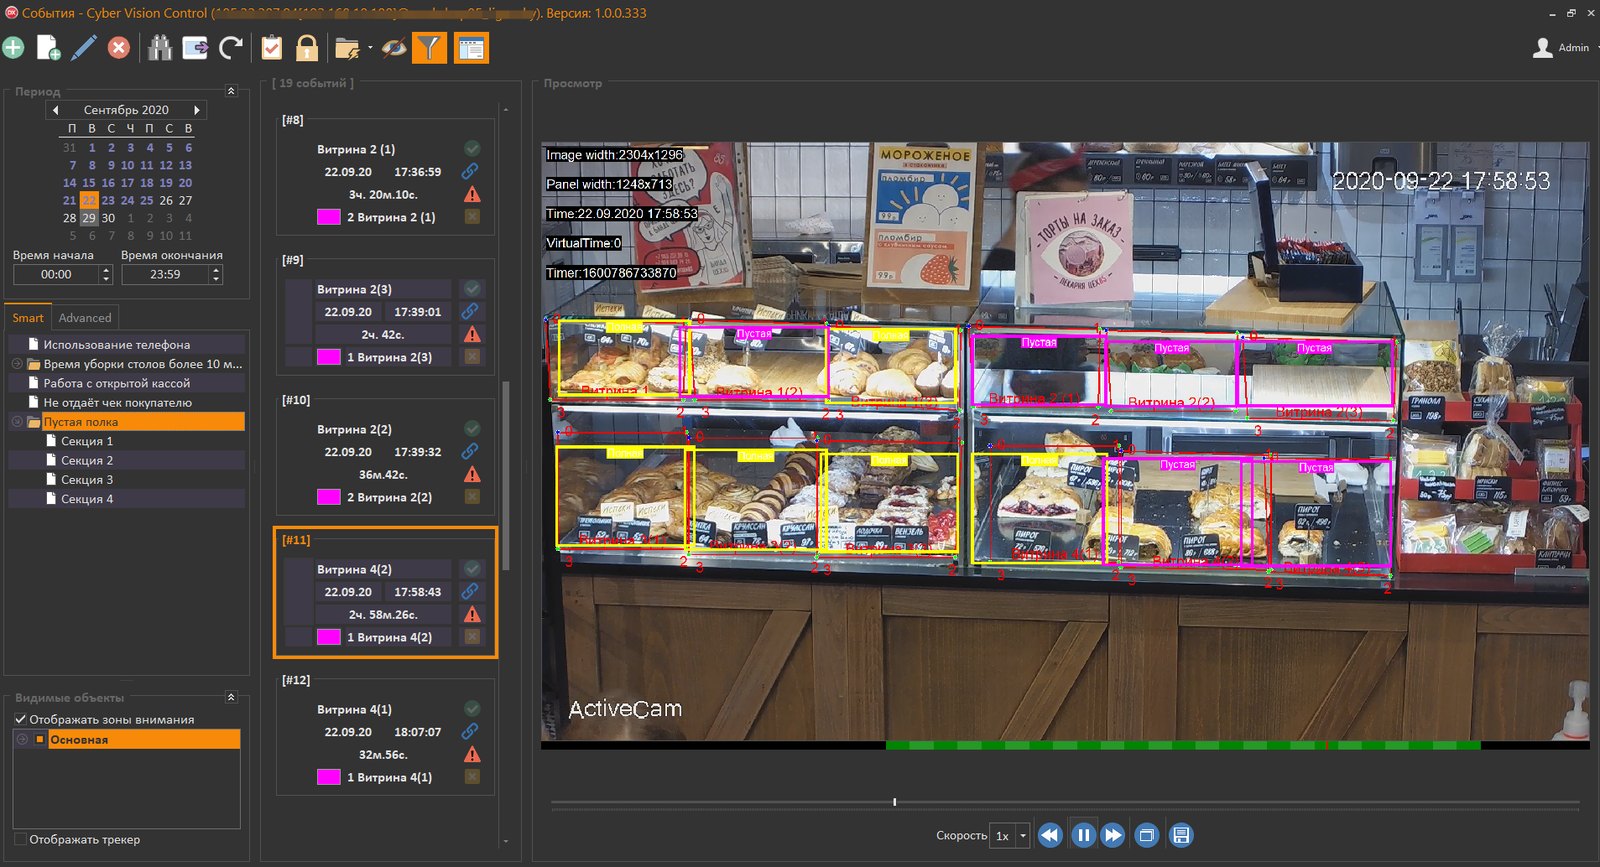Expand Время уборки столов tree node
The width and height of the screenshot is (1600, 867).
[17, 364]
